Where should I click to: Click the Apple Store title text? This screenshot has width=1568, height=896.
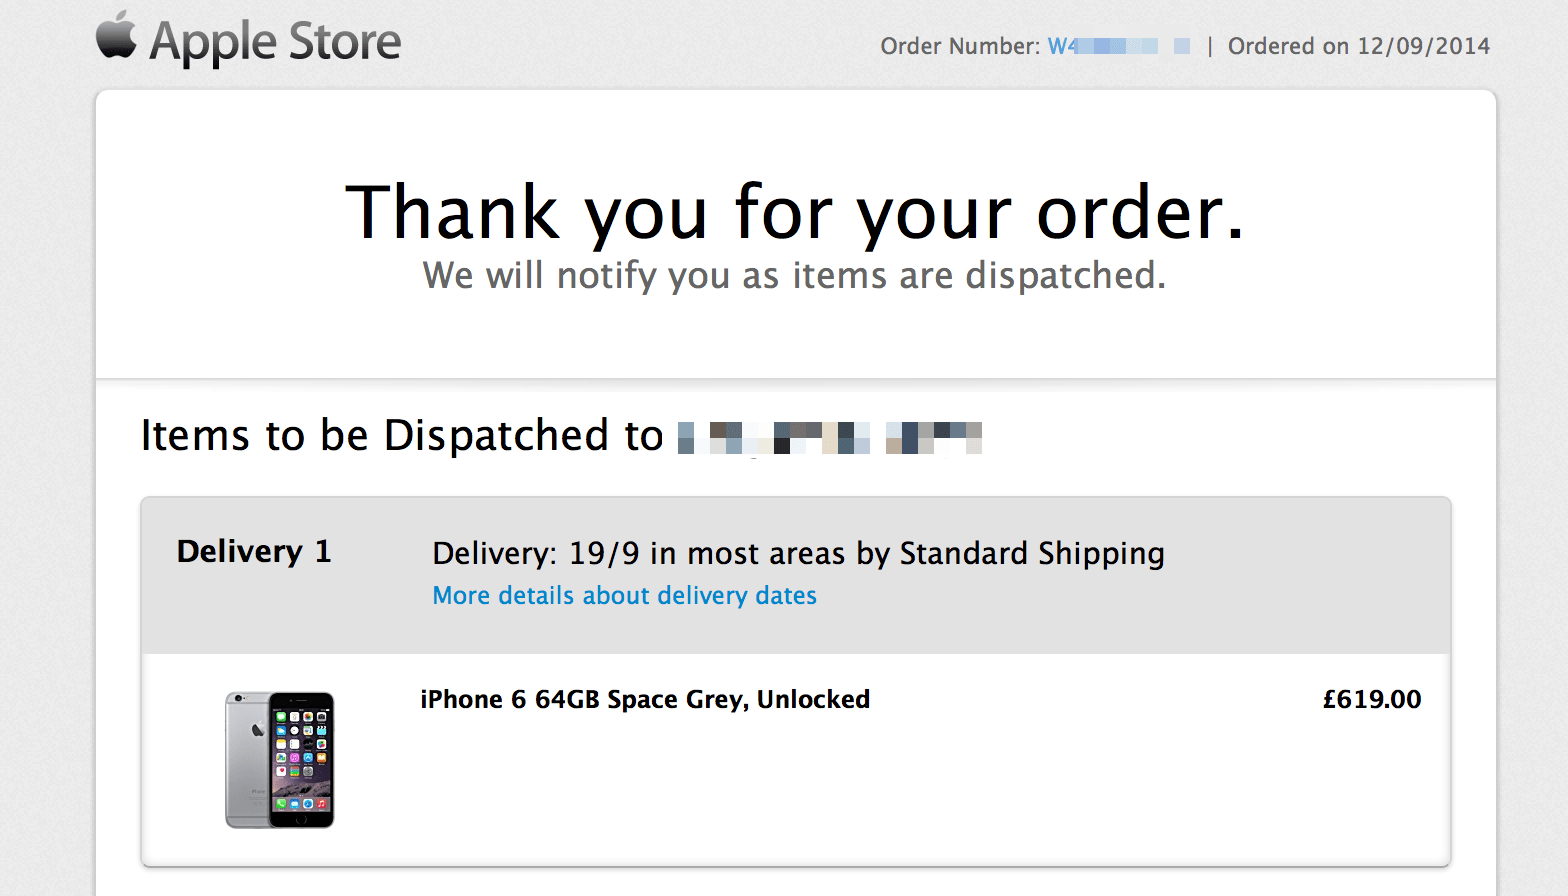click(x=275, y=42)
